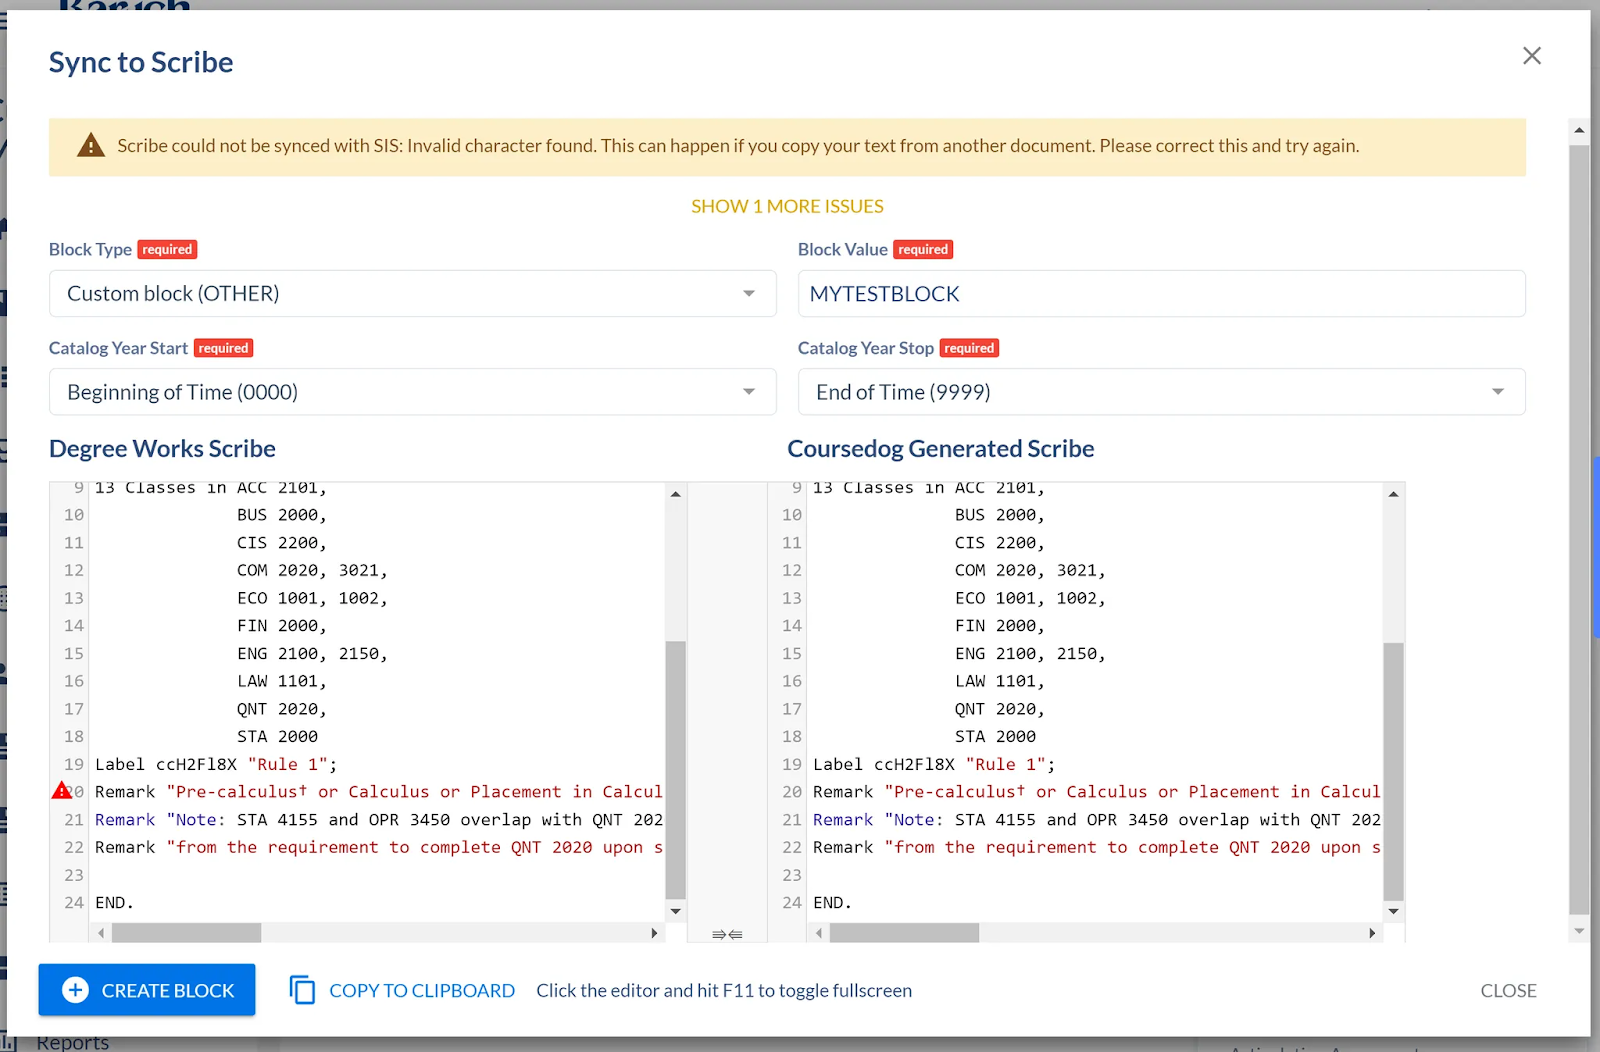Click line 21 Remark Note in Degree Works editor

tap(378, 819)
